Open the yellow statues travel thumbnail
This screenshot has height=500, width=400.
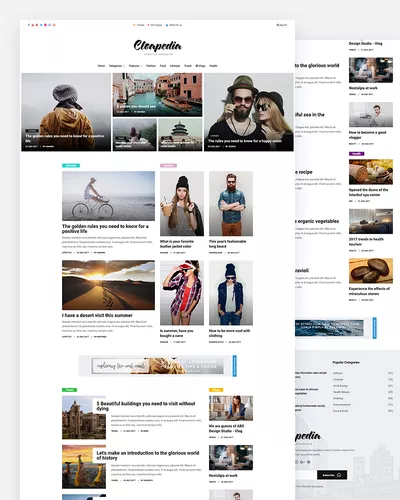[84, 467]
